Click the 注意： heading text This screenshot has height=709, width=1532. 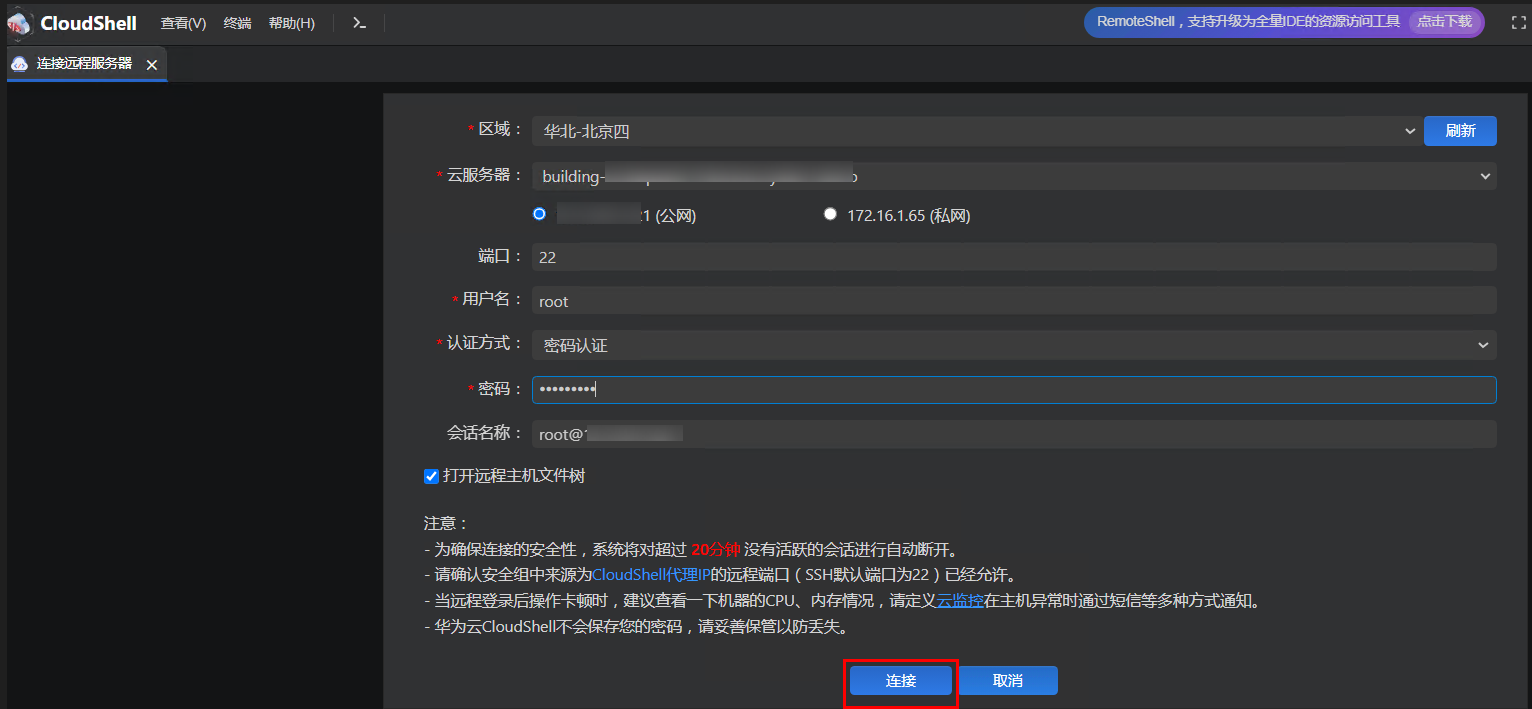pyautogui.click(x=446, y=523)
